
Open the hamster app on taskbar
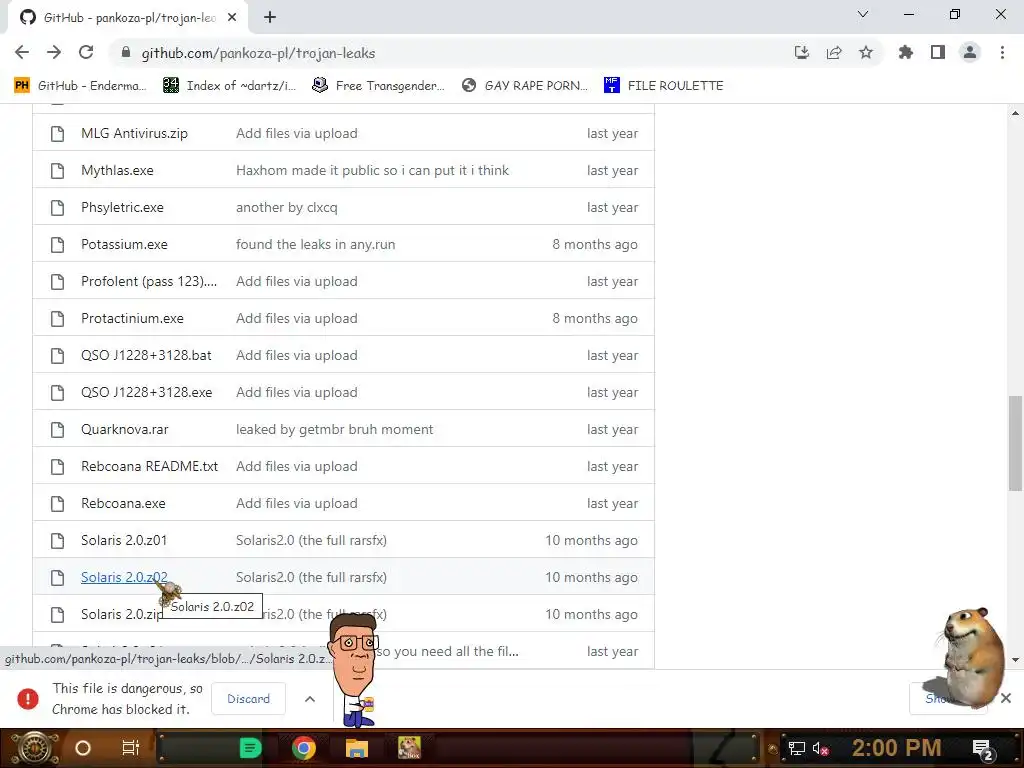[x=409, y=748]
